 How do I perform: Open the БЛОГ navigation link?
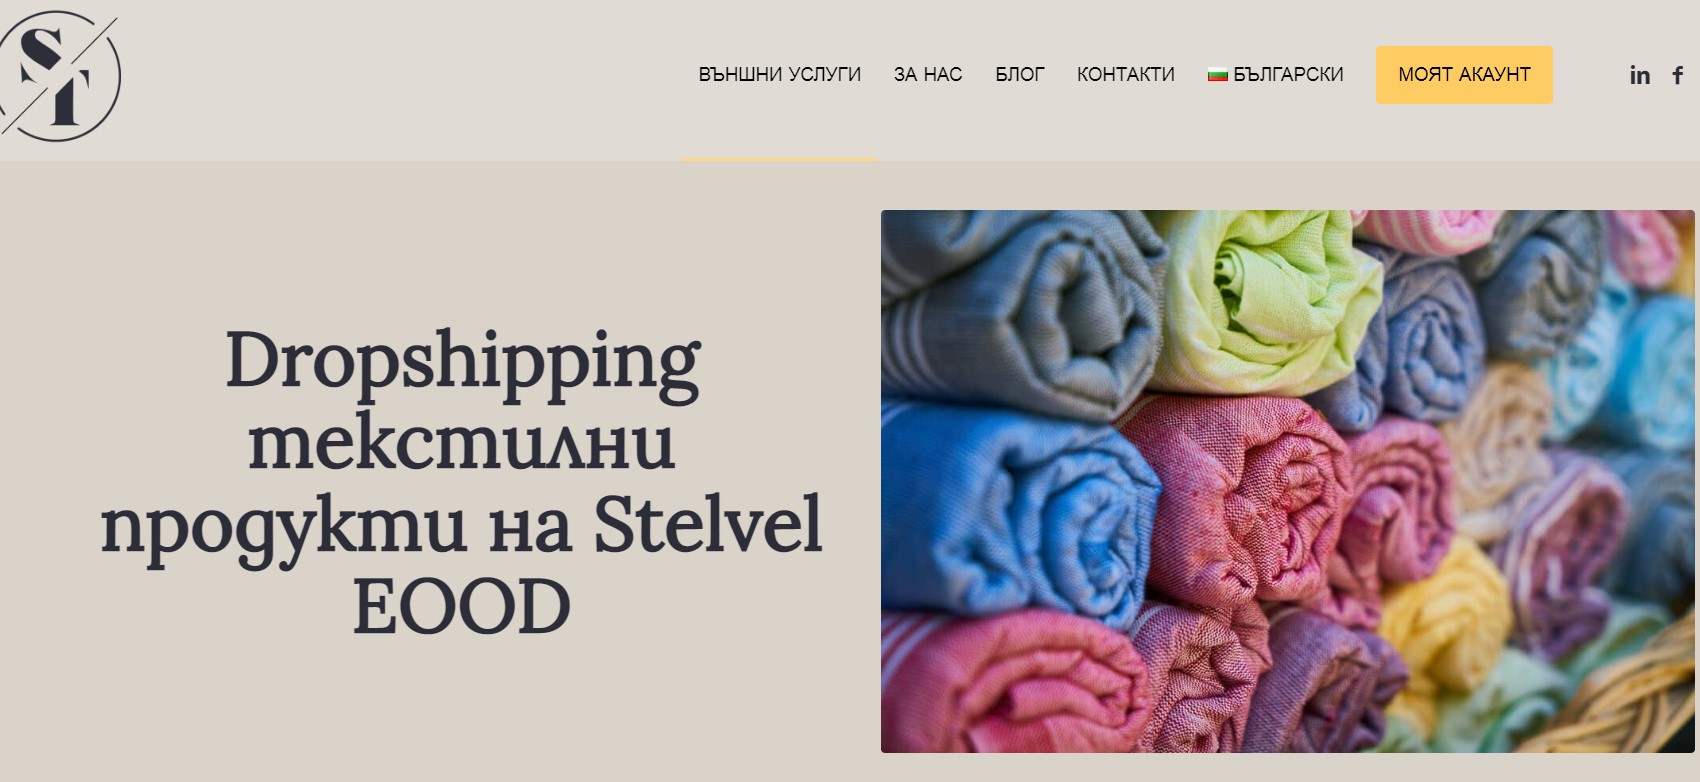(x=1019, y=75)
